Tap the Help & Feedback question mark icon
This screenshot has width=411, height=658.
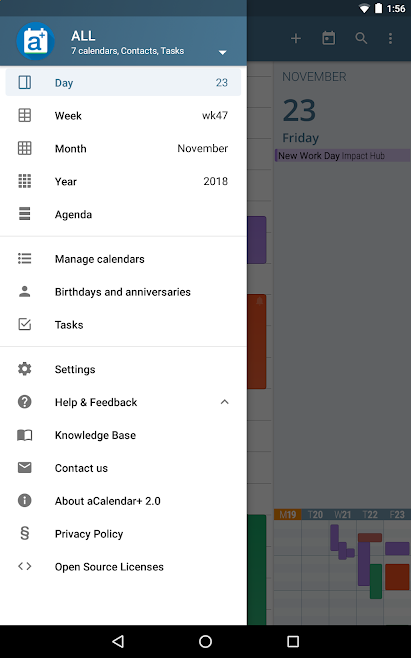pos(25,402)
